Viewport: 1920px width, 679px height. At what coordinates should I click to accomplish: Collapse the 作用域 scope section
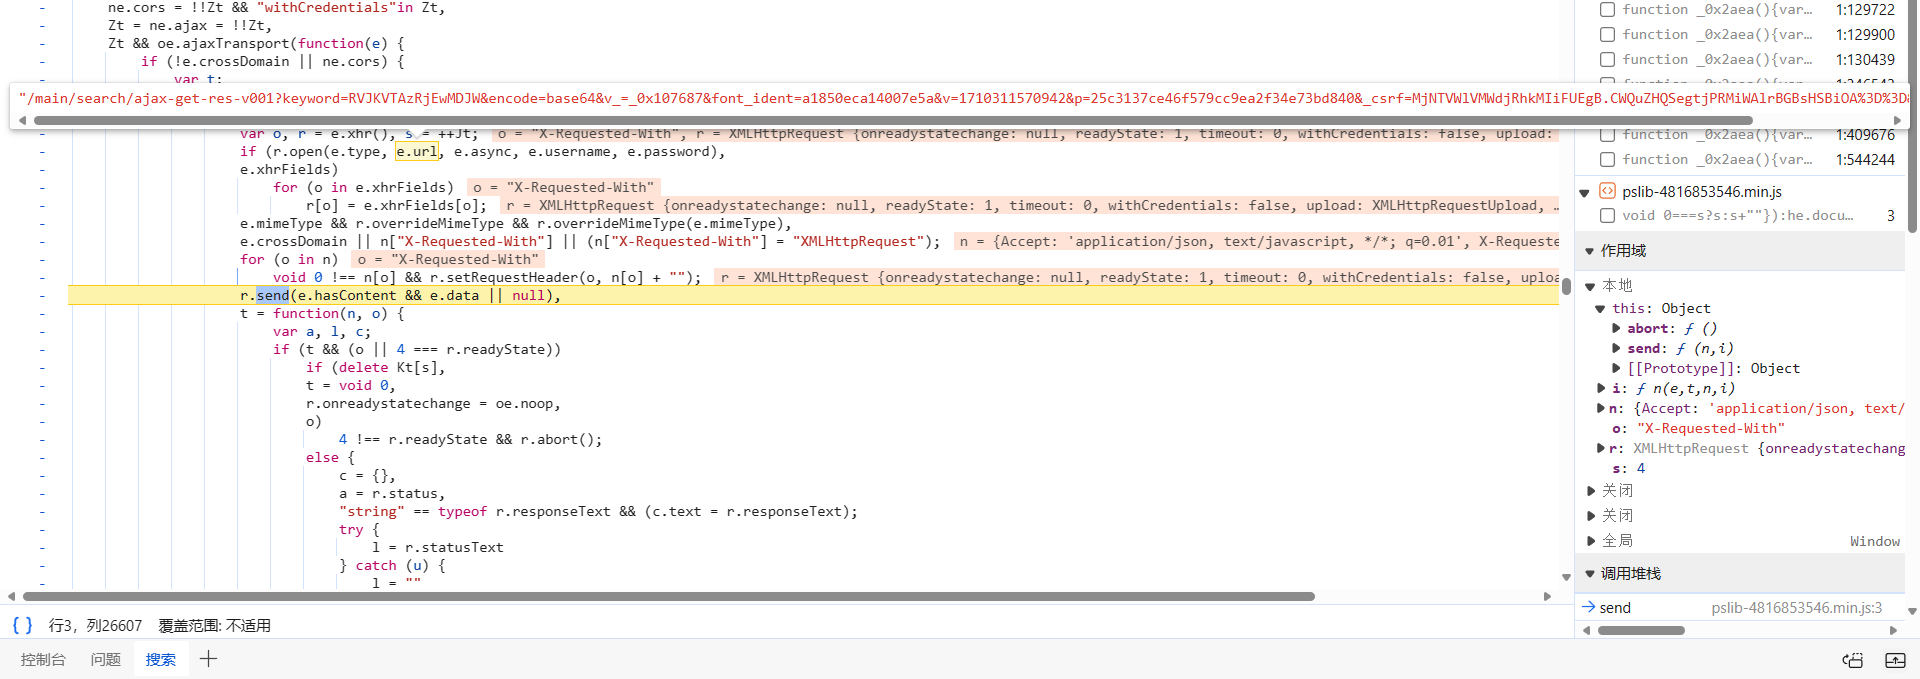(x=1589, y=251)
